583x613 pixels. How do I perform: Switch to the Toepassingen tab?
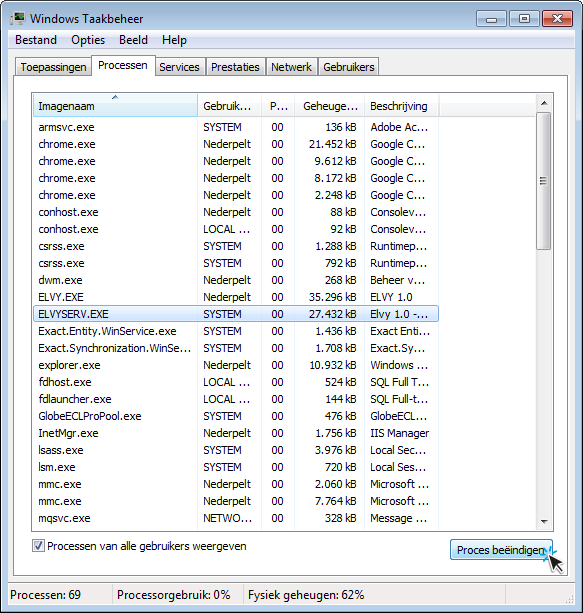(54, 67)
